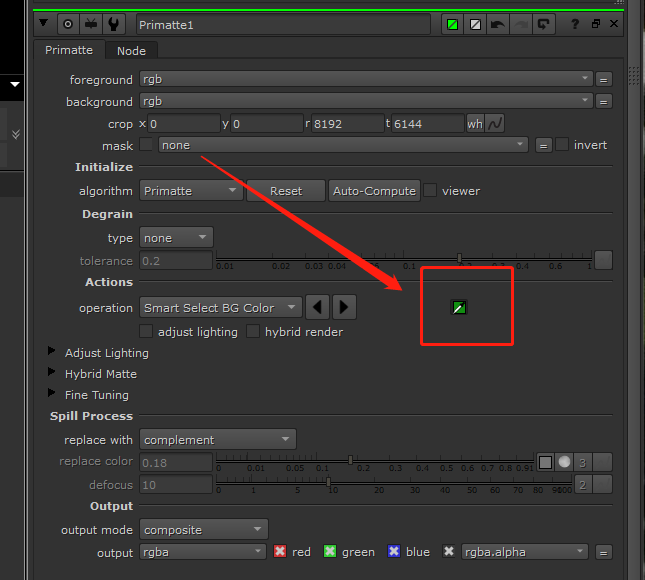Image resolution: width=645 pixels, height=580 pixels.
Task: Expand the Hybrid Matte group
Action: (x=51, y=372)
